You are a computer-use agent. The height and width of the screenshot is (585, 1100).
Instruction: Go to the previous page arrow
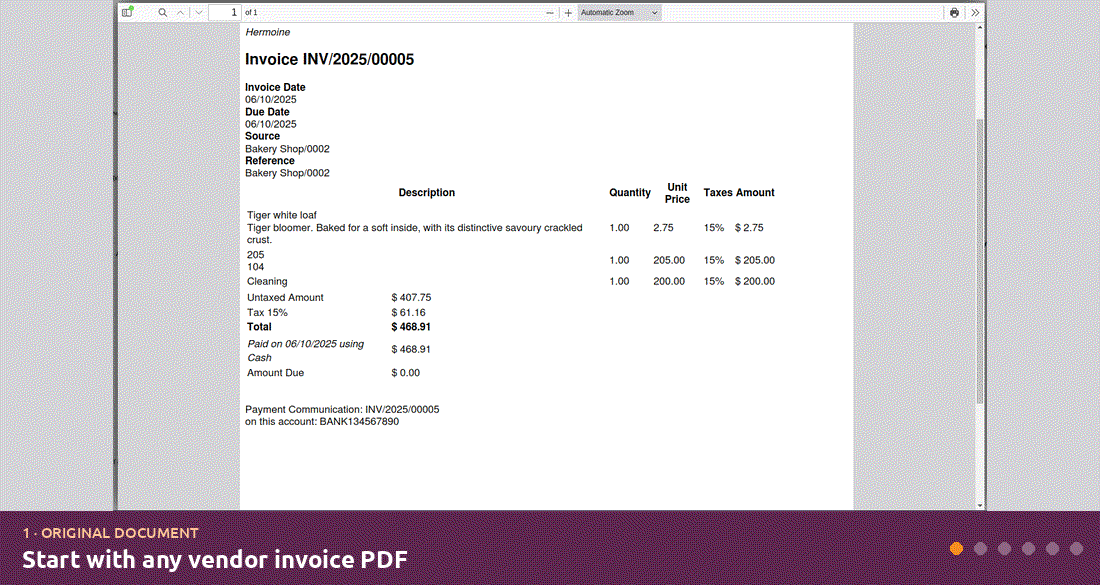180,13
